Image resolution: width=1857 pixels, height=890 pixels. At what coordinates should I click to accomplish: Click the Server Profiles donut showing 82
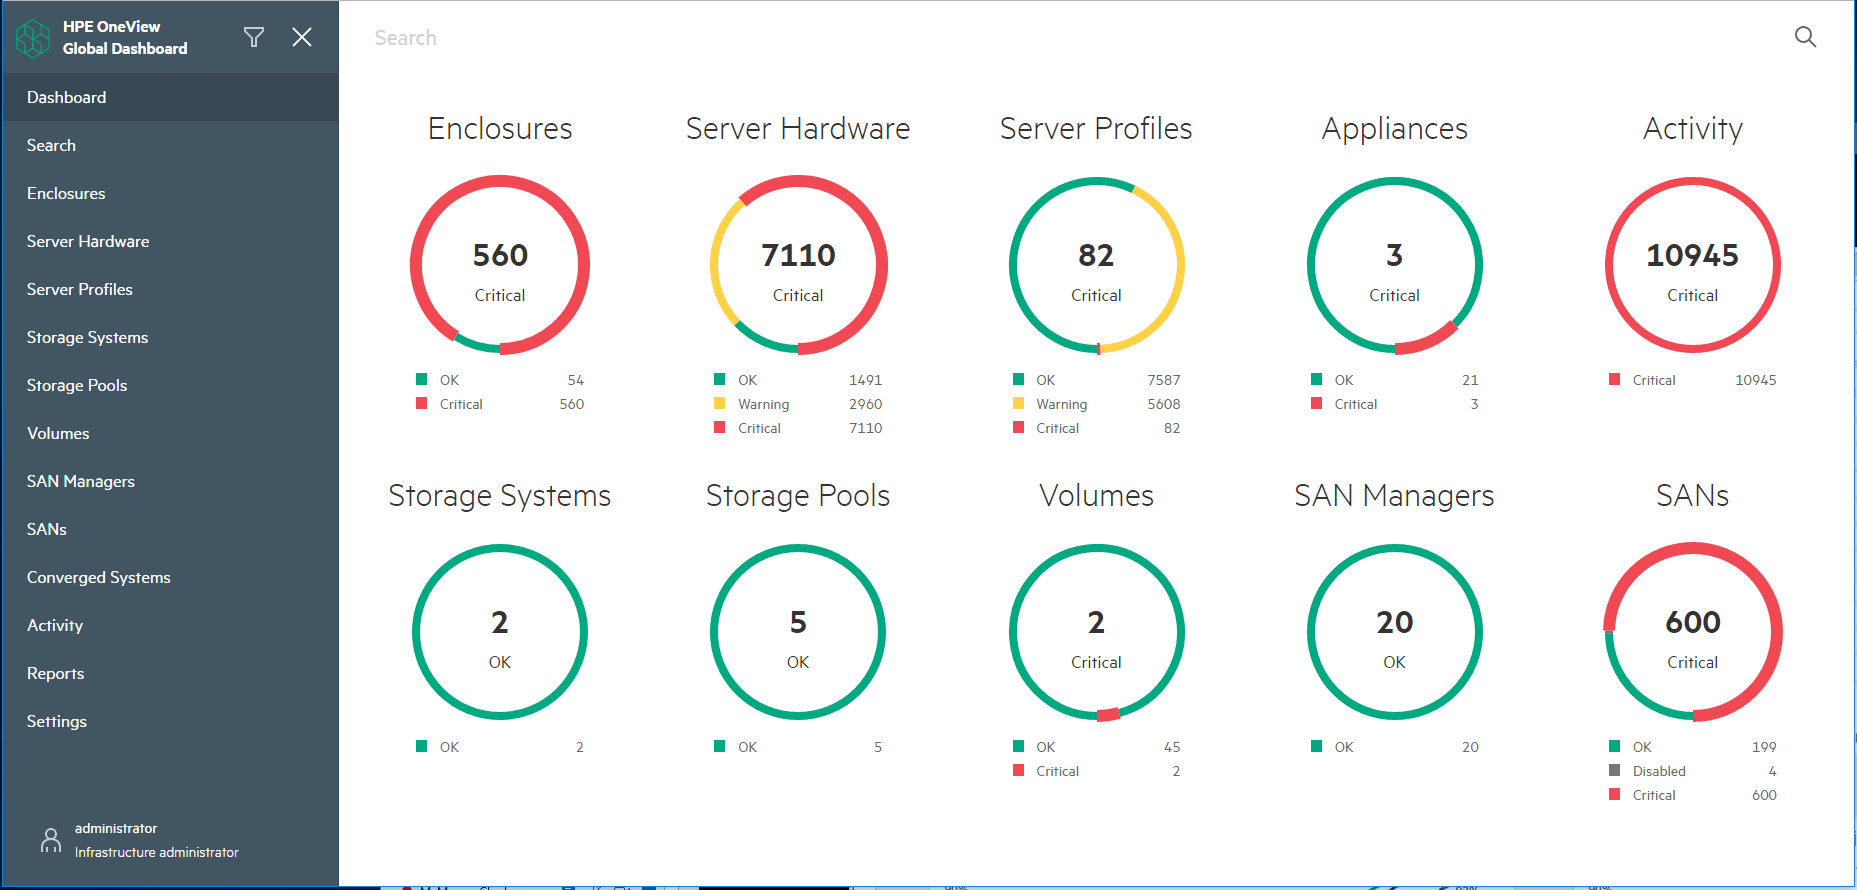pyautogui.click(x=1096, y=265)
